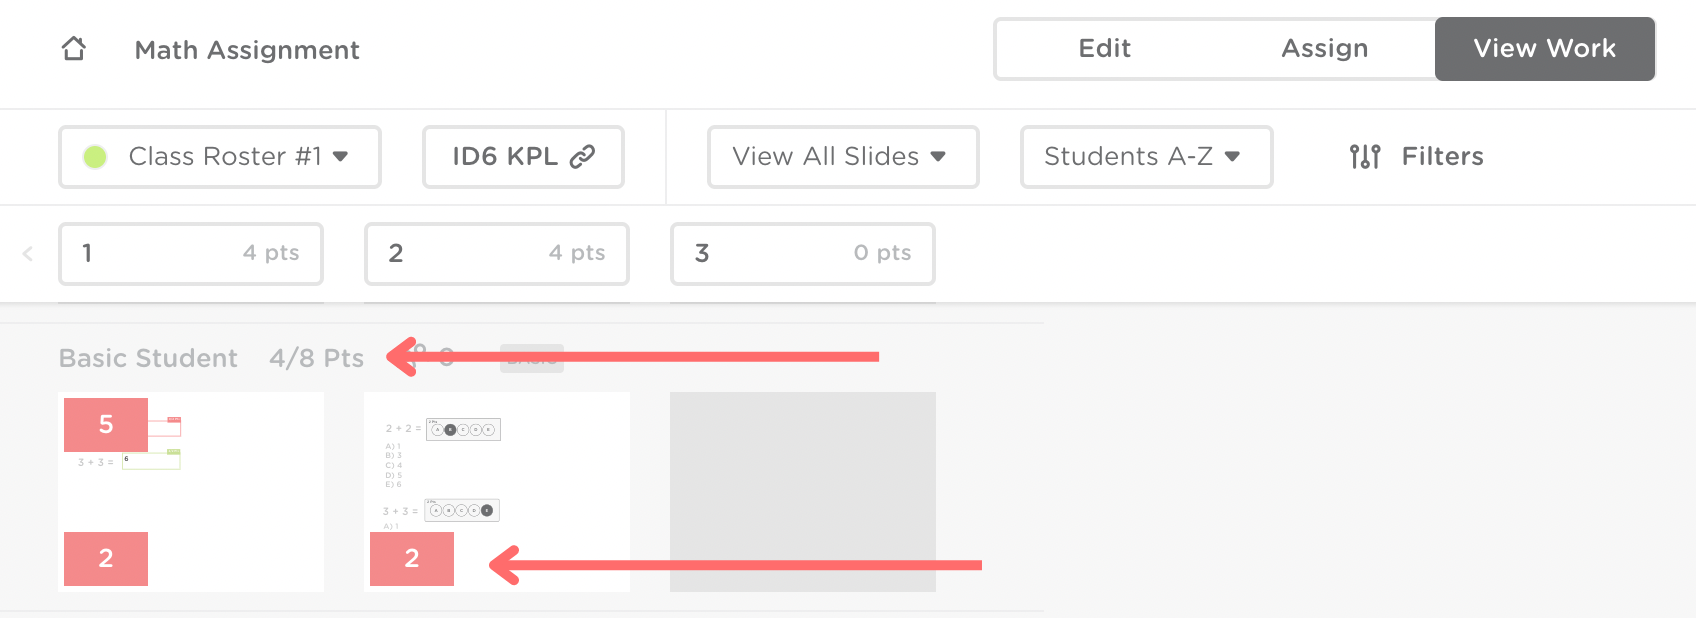1696x618 pixels.
Task: Switch to the Assign tab
Action: (1324, 49)
